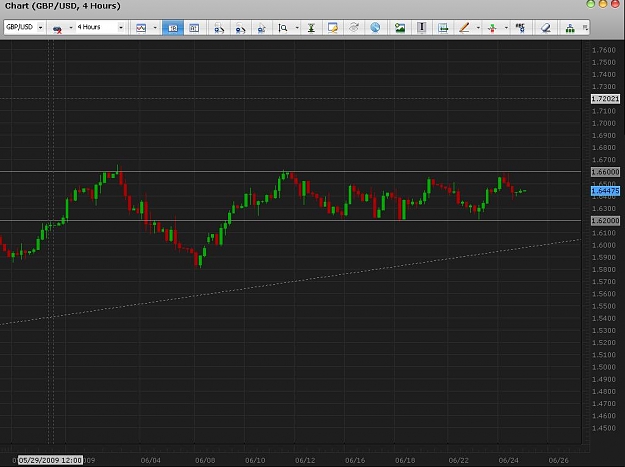This screenshot has height=467, width=625.
Task: Toggle the second chart mode button
Action: point(194,28)
